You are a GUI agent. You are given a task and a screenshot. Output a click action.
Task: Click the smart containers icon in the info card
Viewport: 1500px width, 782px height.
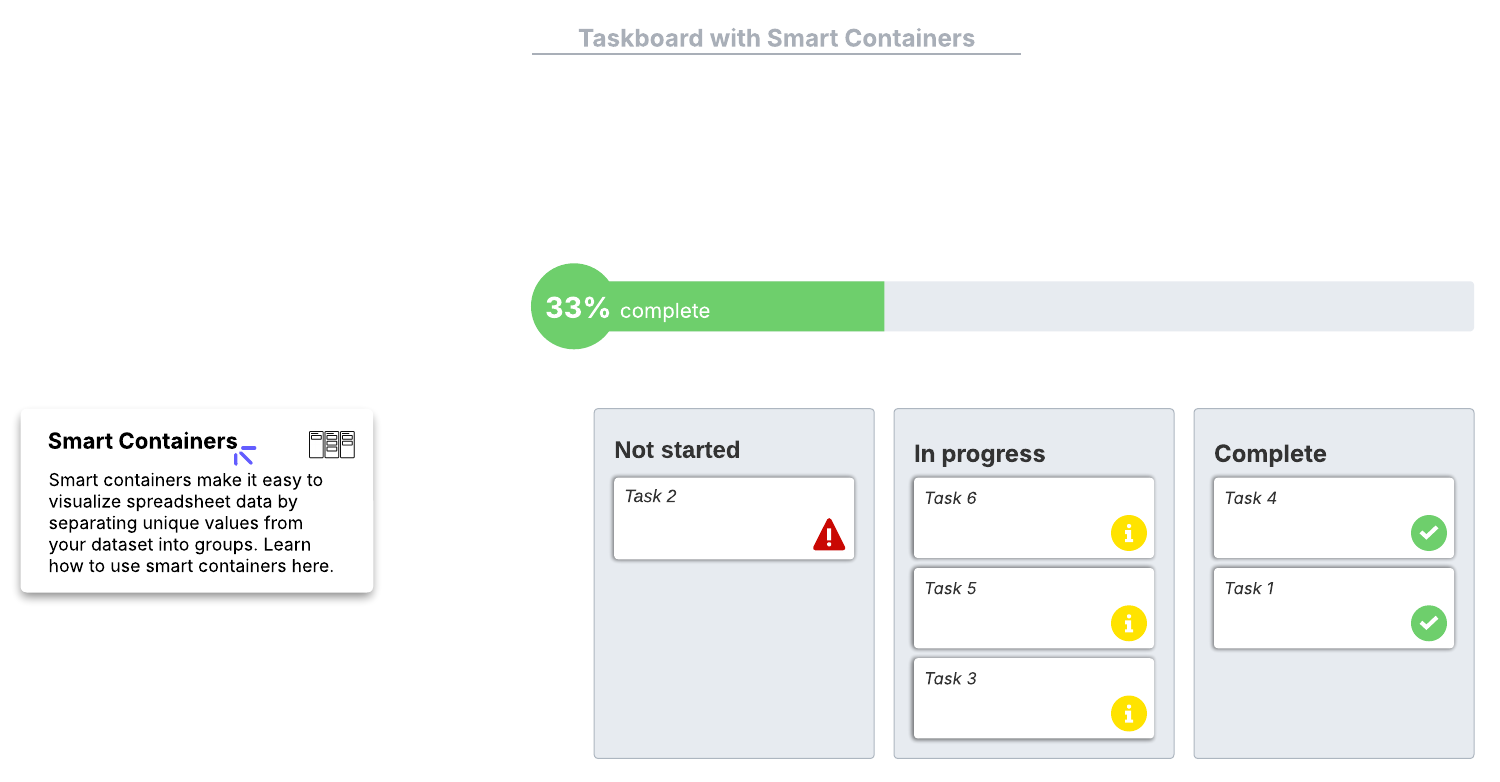click(x=332, y=444)
